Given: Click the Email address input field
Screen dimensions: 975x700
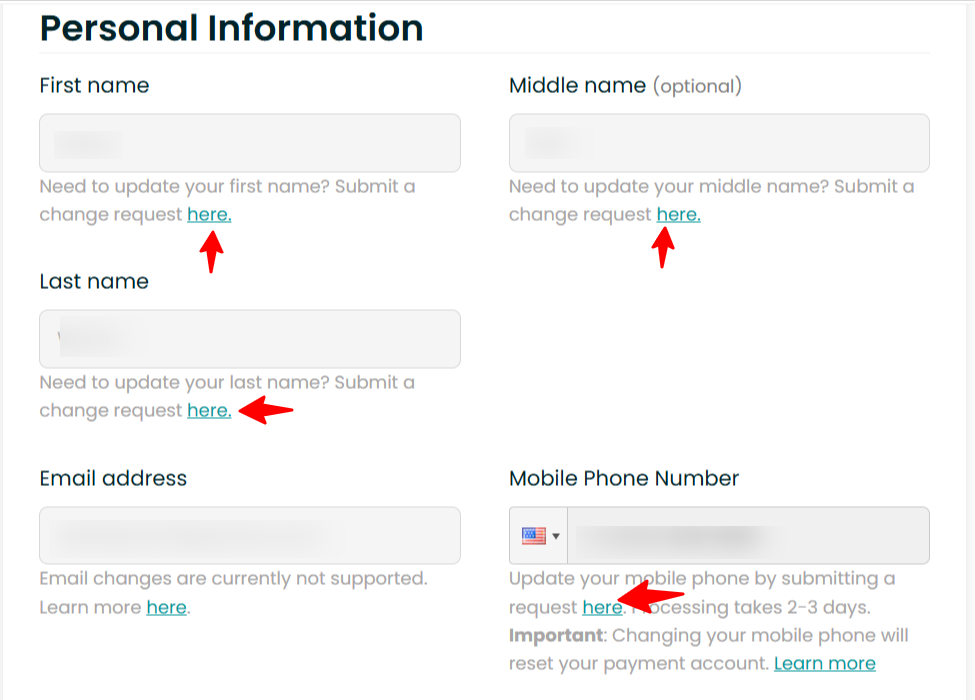Looking at the screenshot, I should (250, 535).
